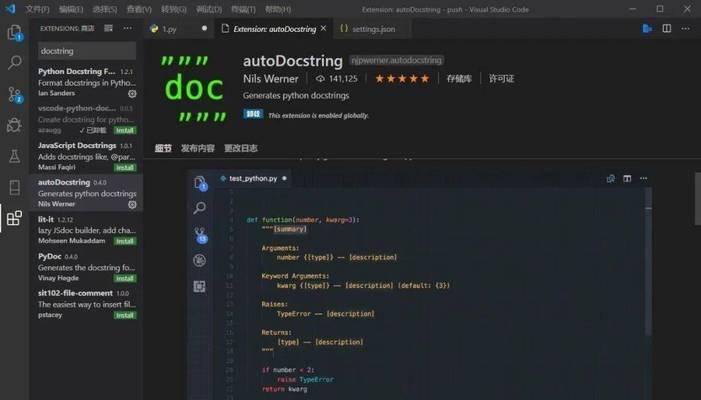Click the book-shaped icon in activity bar
Screen dimensions: 701x400
pyautogui.click(x=15, y=187)
